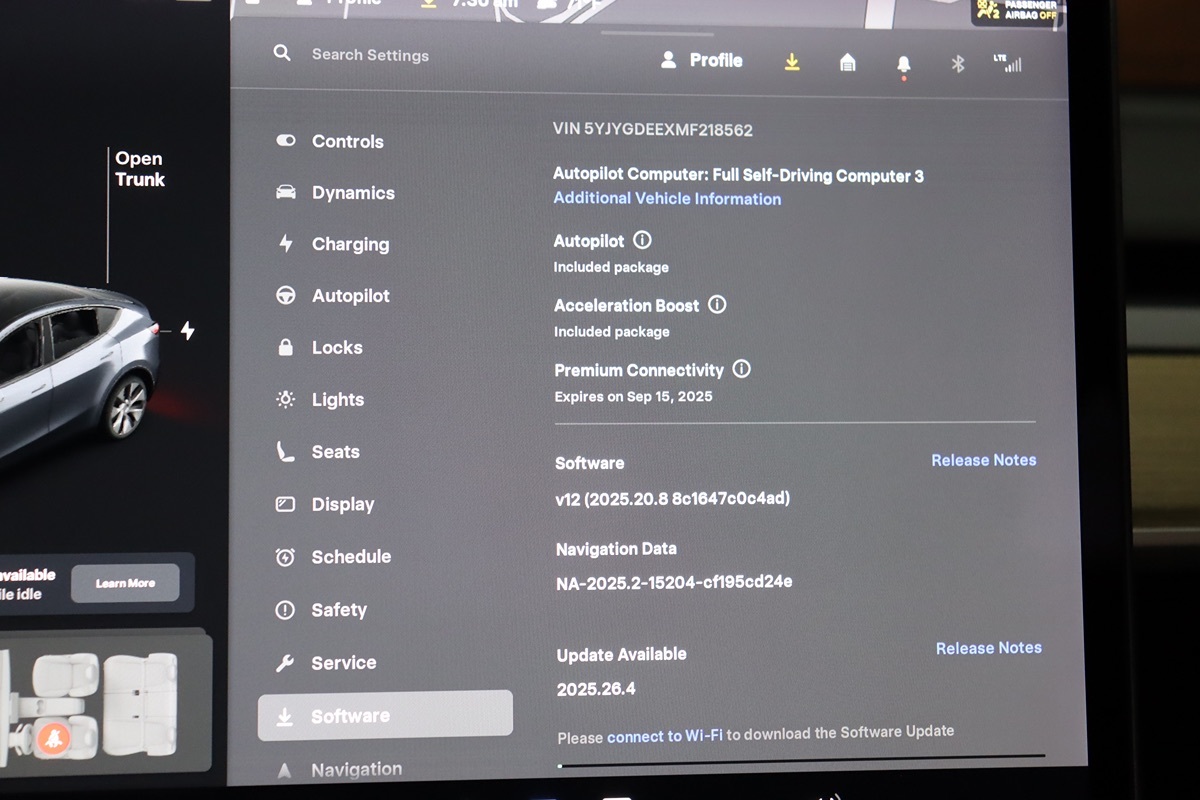Screen dimensions: 1200x800
Task: Click the yellow software download icon
Action: [792, 62]
